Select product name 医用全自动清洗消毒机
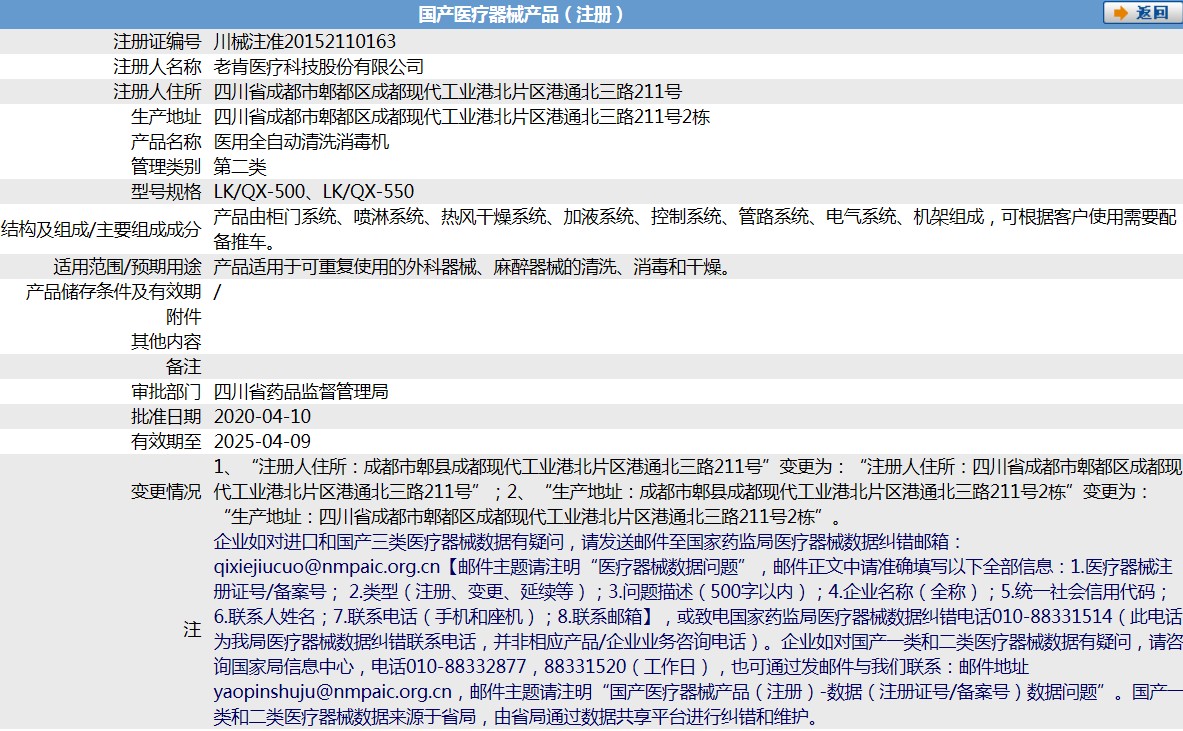Viewport: 1183px width, 731px height. [302, 141]
